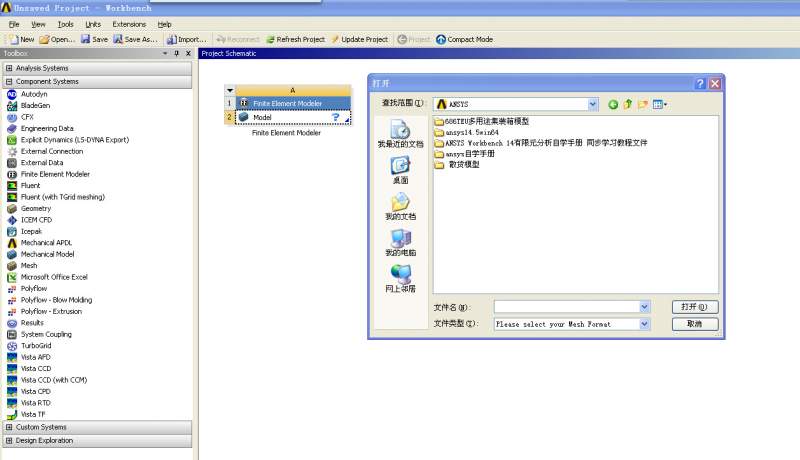Click the Save toolbar button
Image resolution: width=800 pixels, height=460 pixels.
(94, 39)
